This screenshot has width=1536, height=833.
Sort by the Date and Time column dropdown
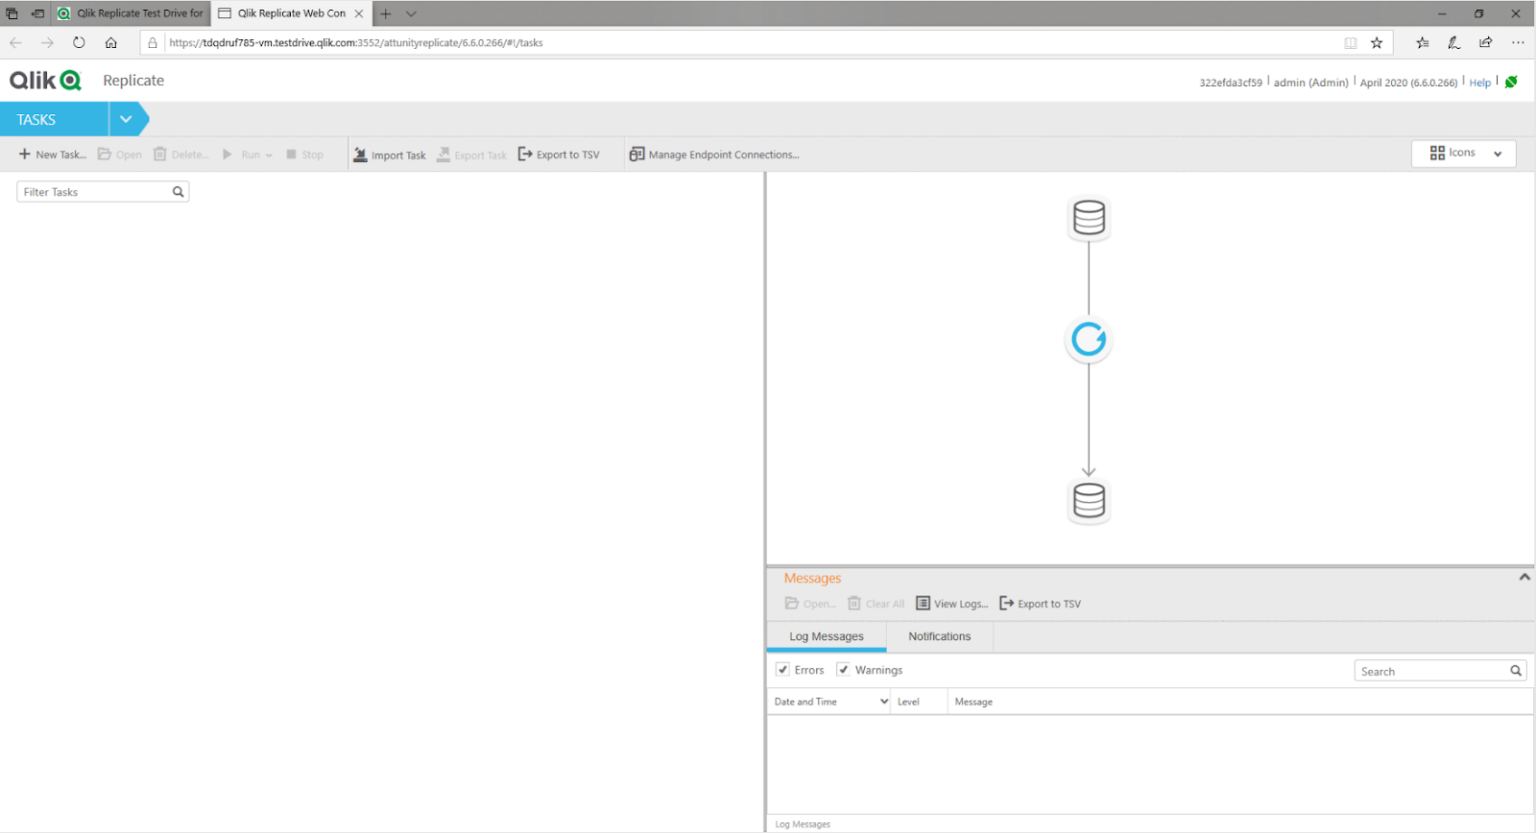(x=884, y=702)
